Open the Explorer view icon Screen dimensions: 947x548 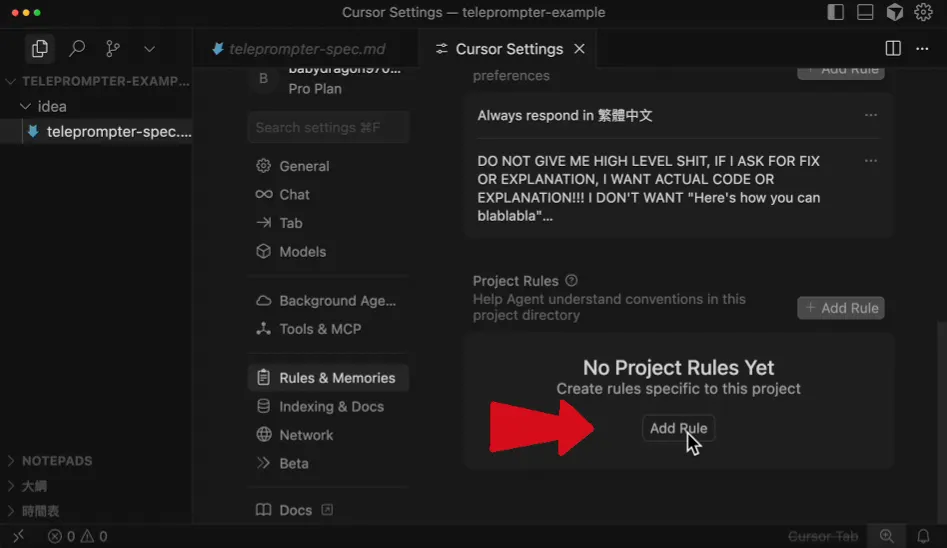(40, 48)
